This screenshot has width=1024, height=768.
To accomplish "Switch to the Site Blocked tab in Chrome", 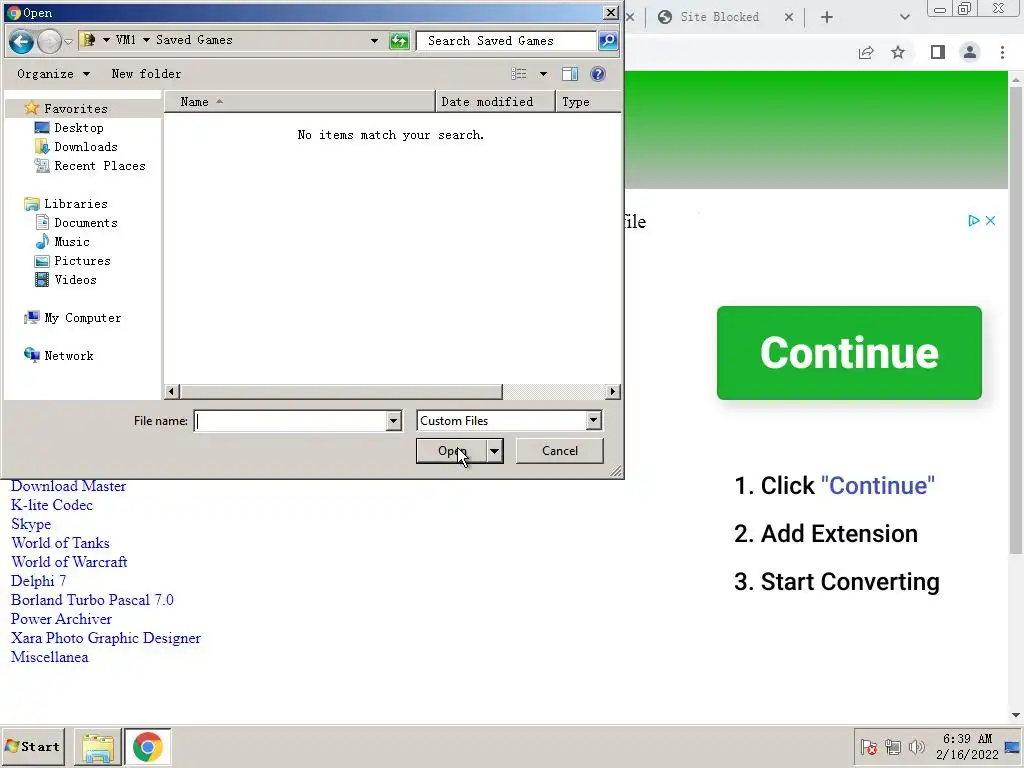I will (x=718, y=17).
